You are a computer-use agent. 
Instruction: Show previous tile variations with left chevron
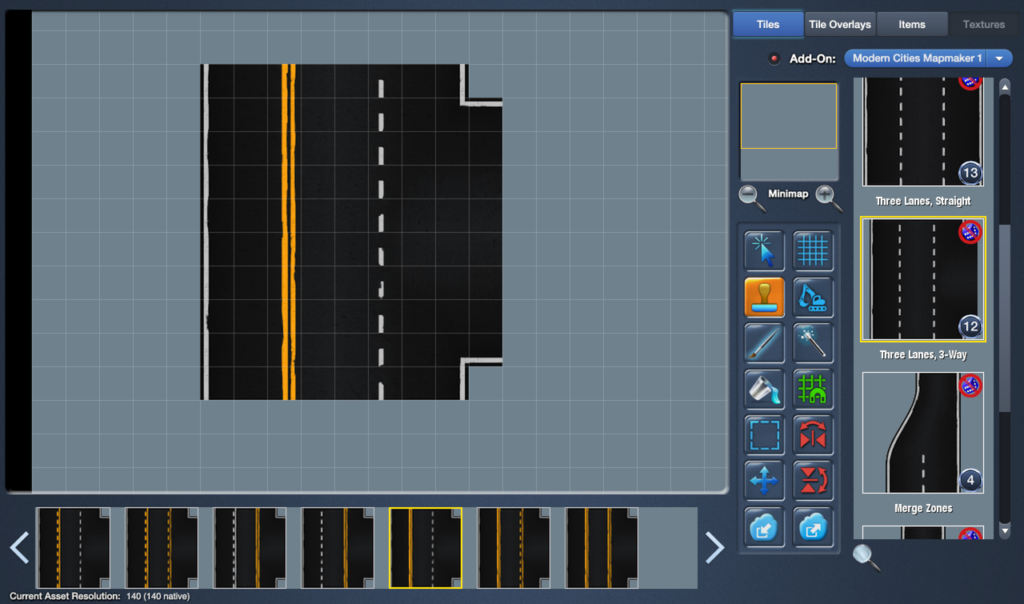tap(19, 547)
